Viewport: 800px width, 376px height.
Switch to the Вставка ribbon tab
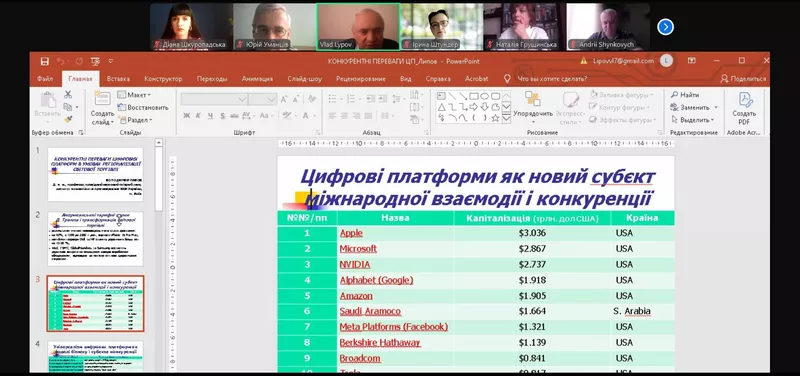coord(118,79)
